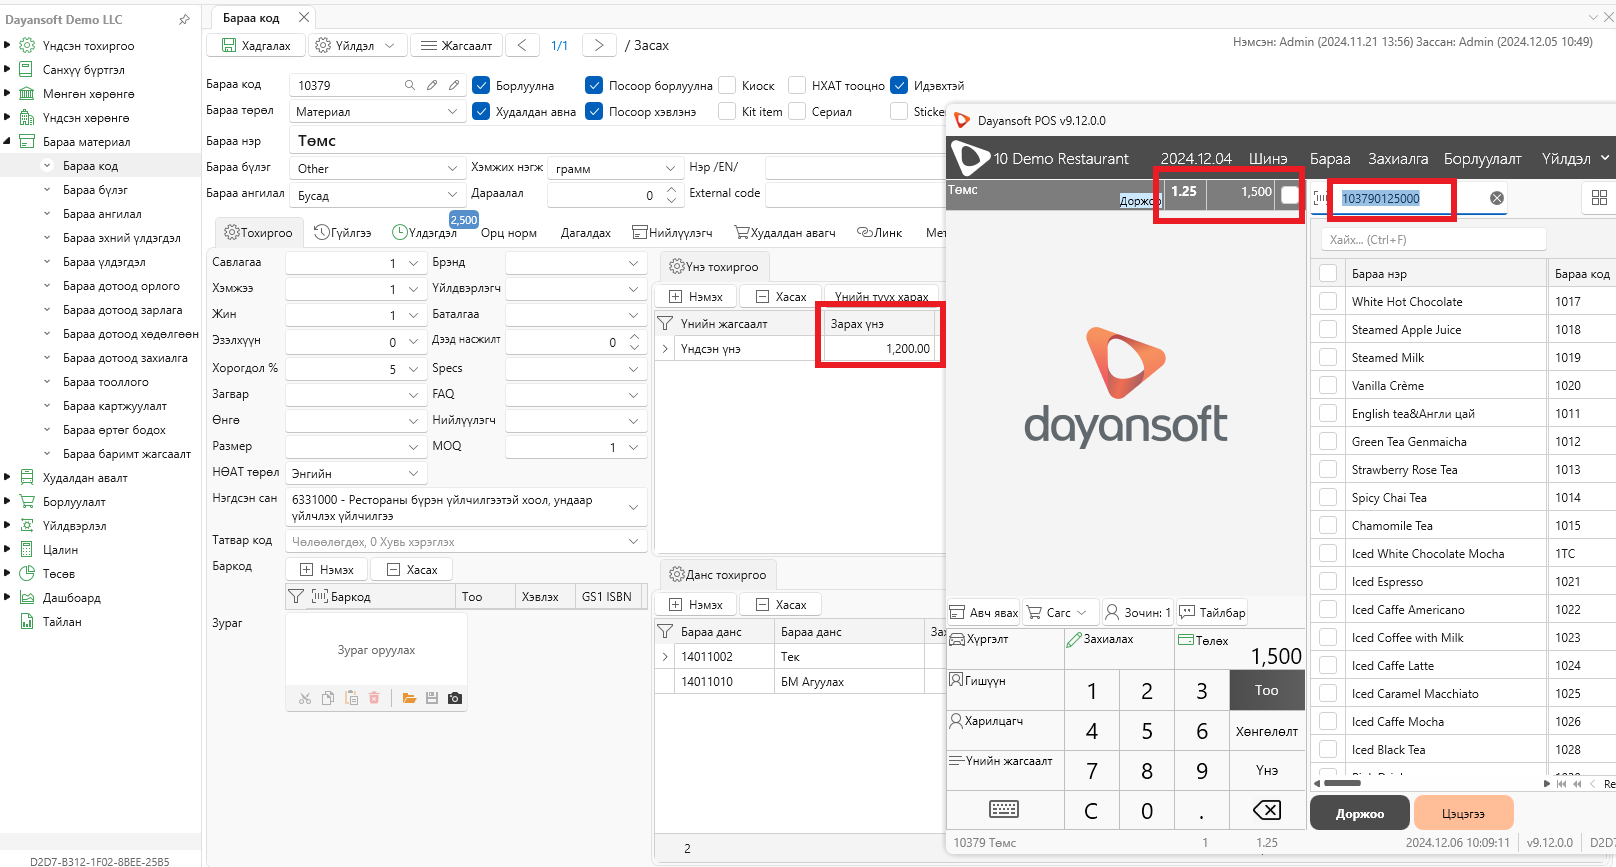Viewport: 1616px width, 867px height.
Task: Click filter icon beside Үнийн жагсаалт header
Action: click(665, 323)
